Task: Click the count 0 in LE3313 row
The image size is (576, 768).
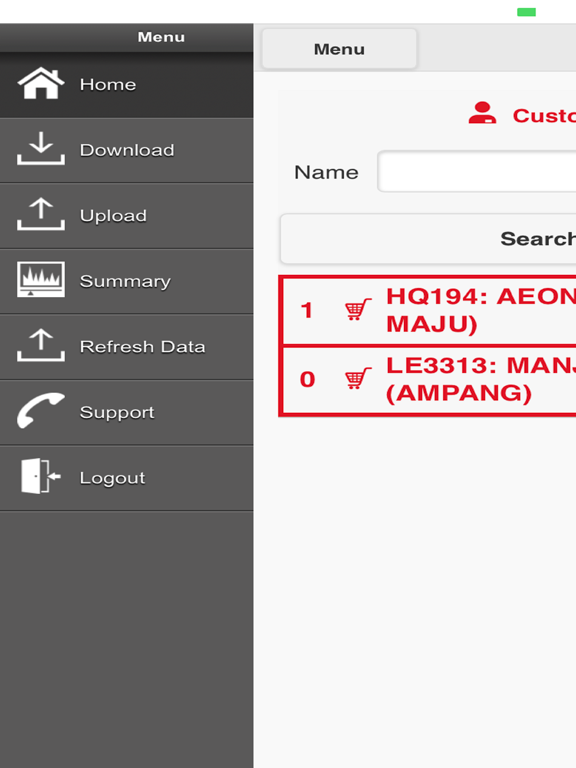Action: 307,379
